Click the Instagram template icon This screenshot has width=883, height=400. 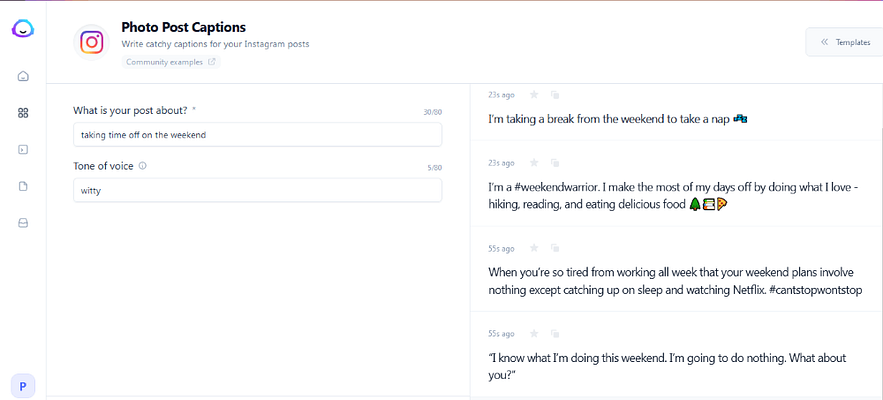(x=92, y=41)
